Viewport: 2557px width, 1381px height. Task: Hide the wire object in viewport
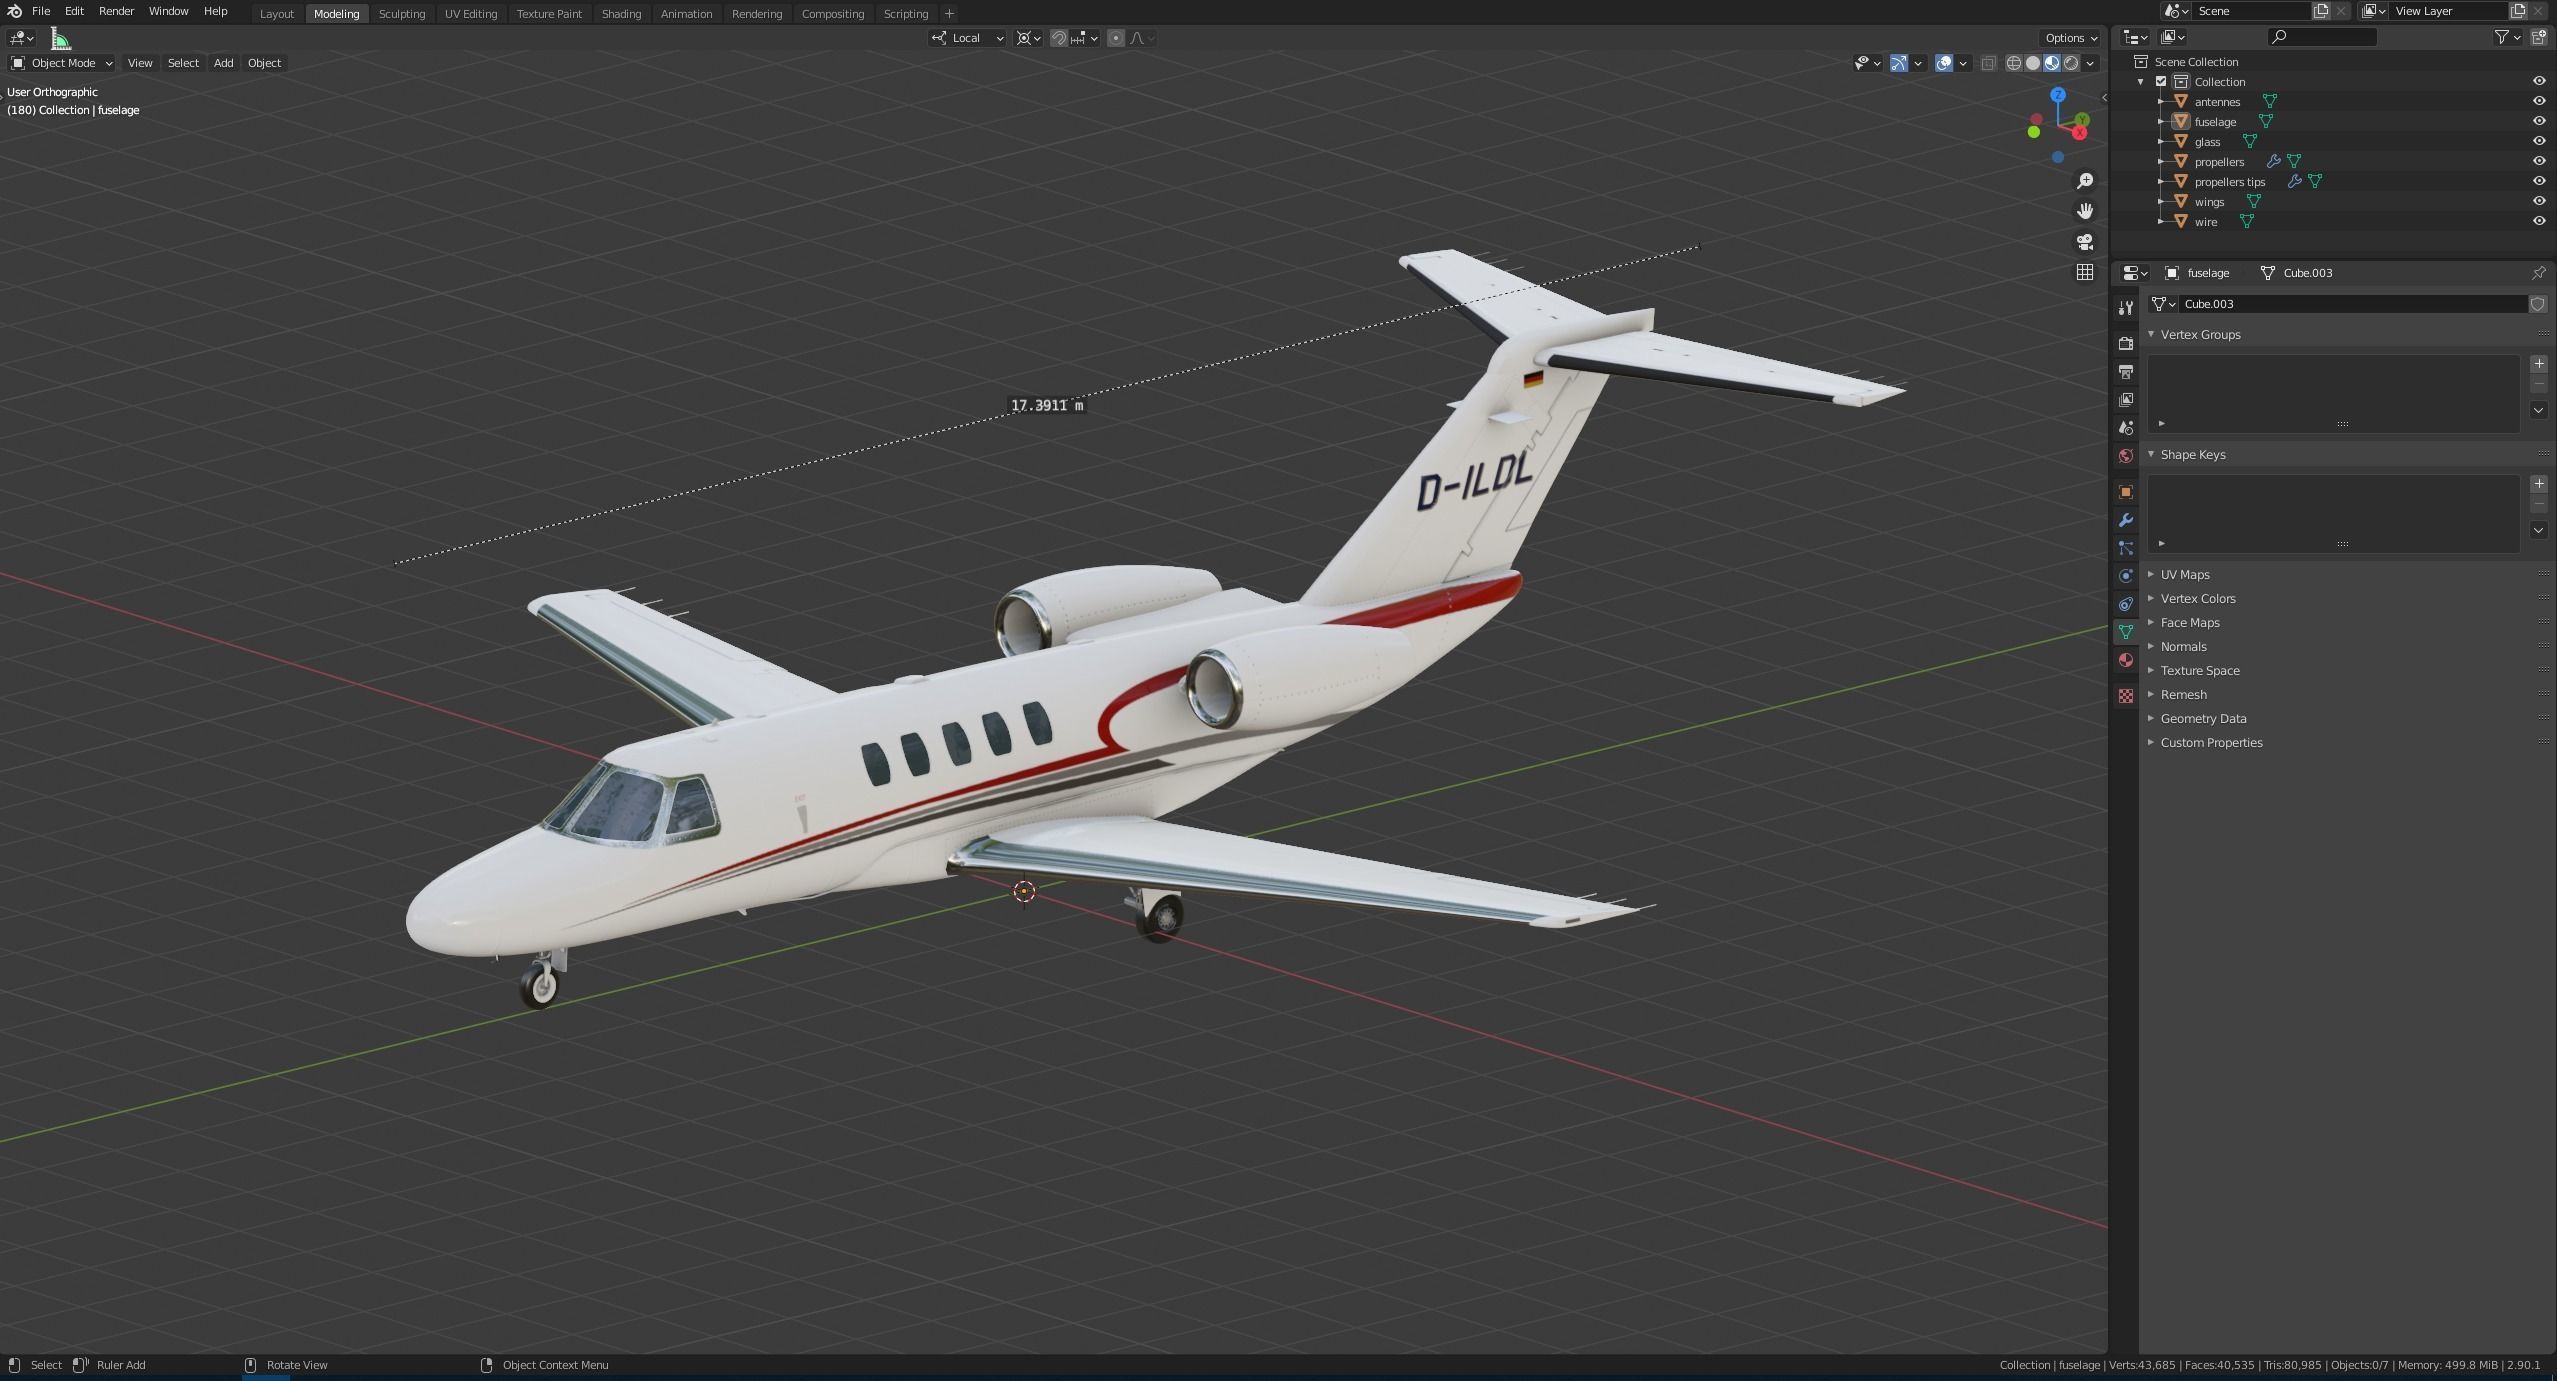point(2539,221)
